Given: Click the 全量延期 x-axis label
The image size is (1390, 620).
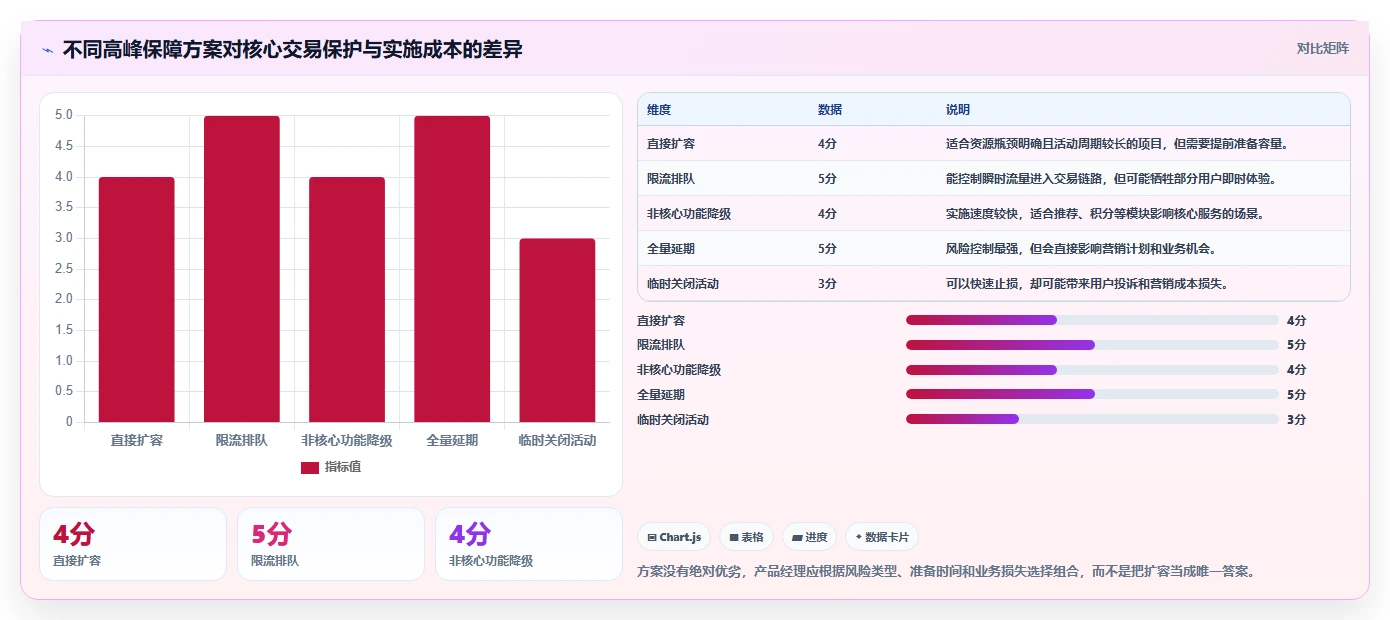Looking at the screenshot, I should coord(452,440).
